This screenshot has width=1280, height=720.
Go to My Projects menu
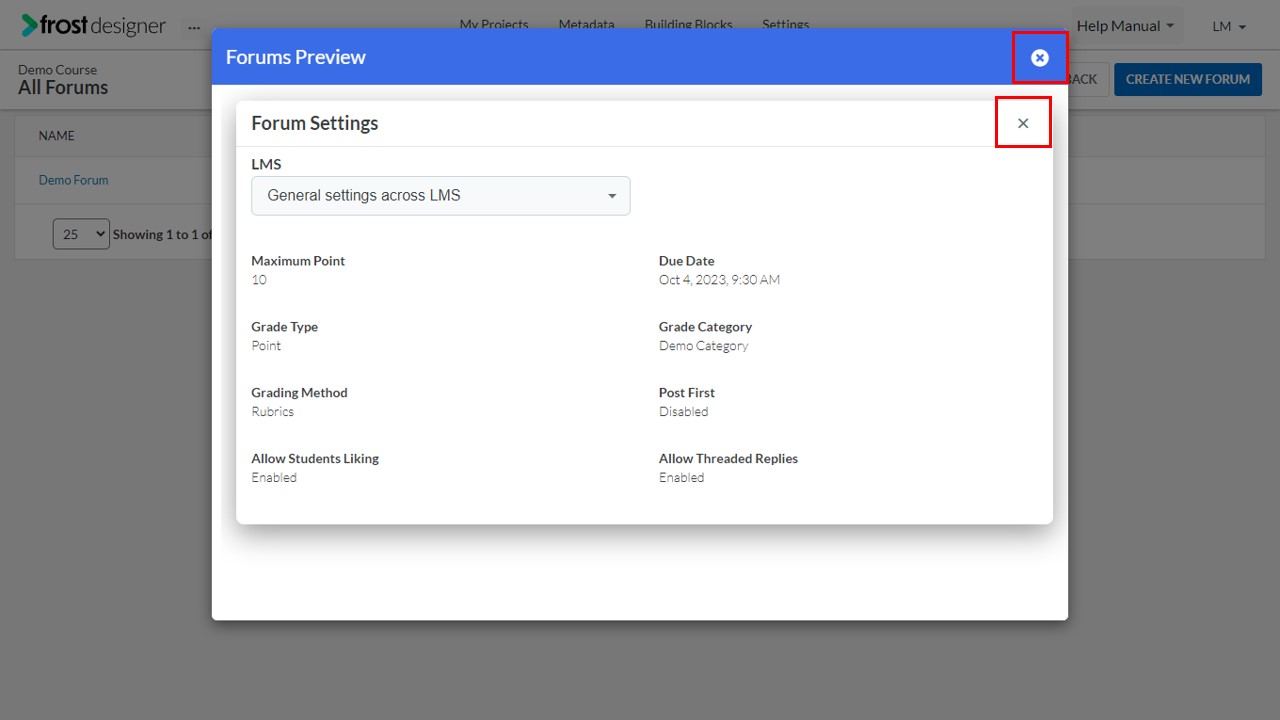coord(494,24)
